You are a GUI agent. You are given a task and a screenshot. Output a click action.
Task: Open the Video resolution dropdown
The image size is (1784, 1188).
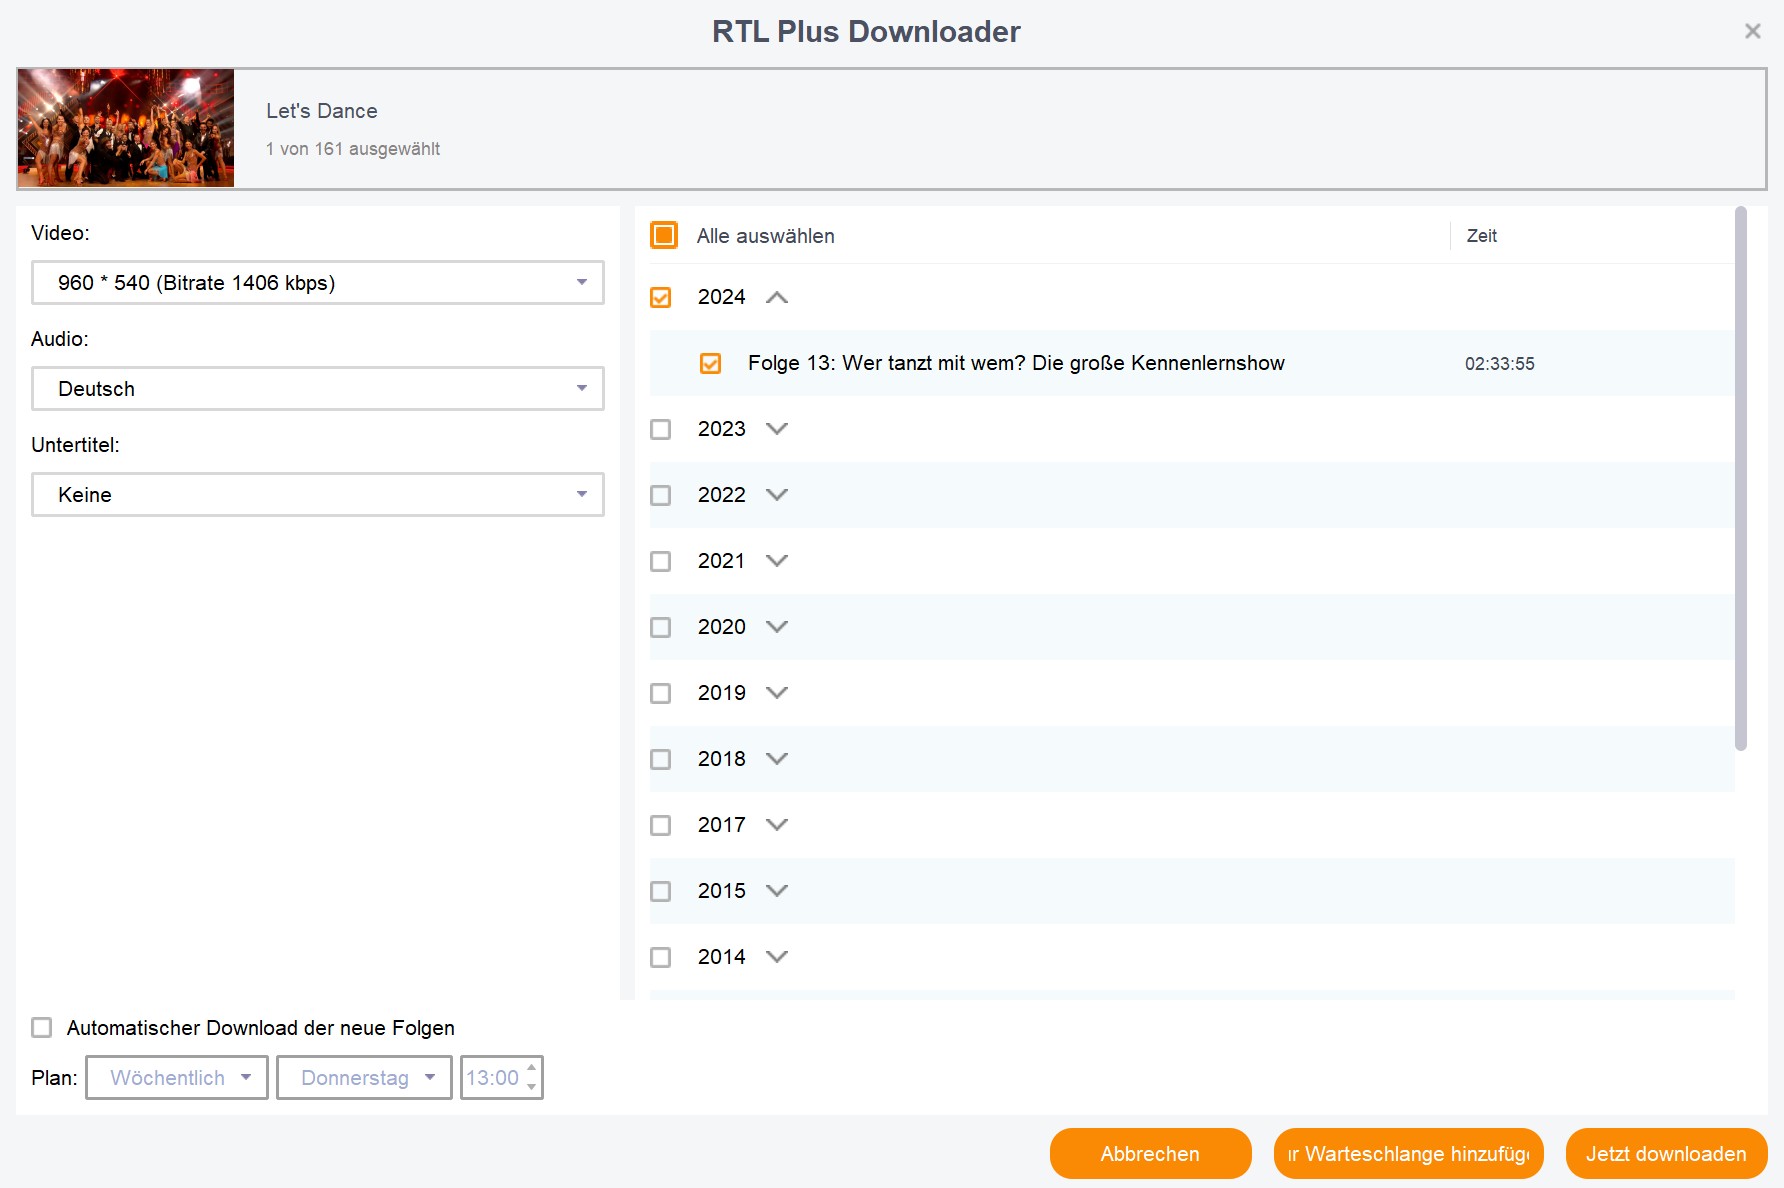pos(317,283)
